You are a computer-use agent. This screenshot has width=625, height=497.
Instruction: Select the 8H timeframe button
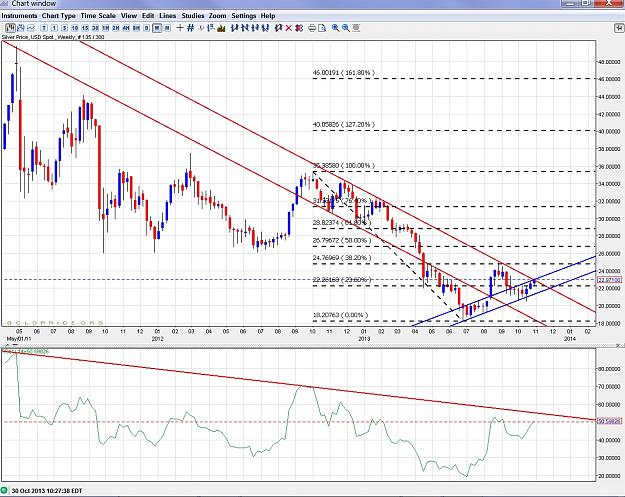tap(136, 28)
